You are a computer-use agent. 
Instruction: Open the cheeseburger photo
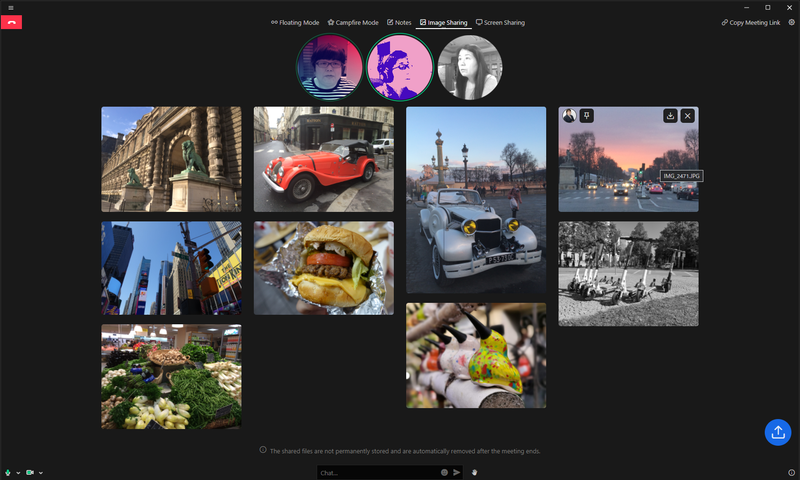point(324,268)
